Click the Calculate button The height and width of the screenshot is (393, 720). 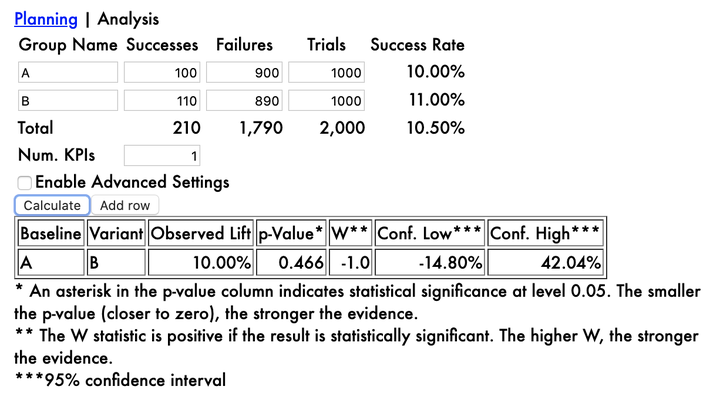pyautogui.click(x=52, y=205)
